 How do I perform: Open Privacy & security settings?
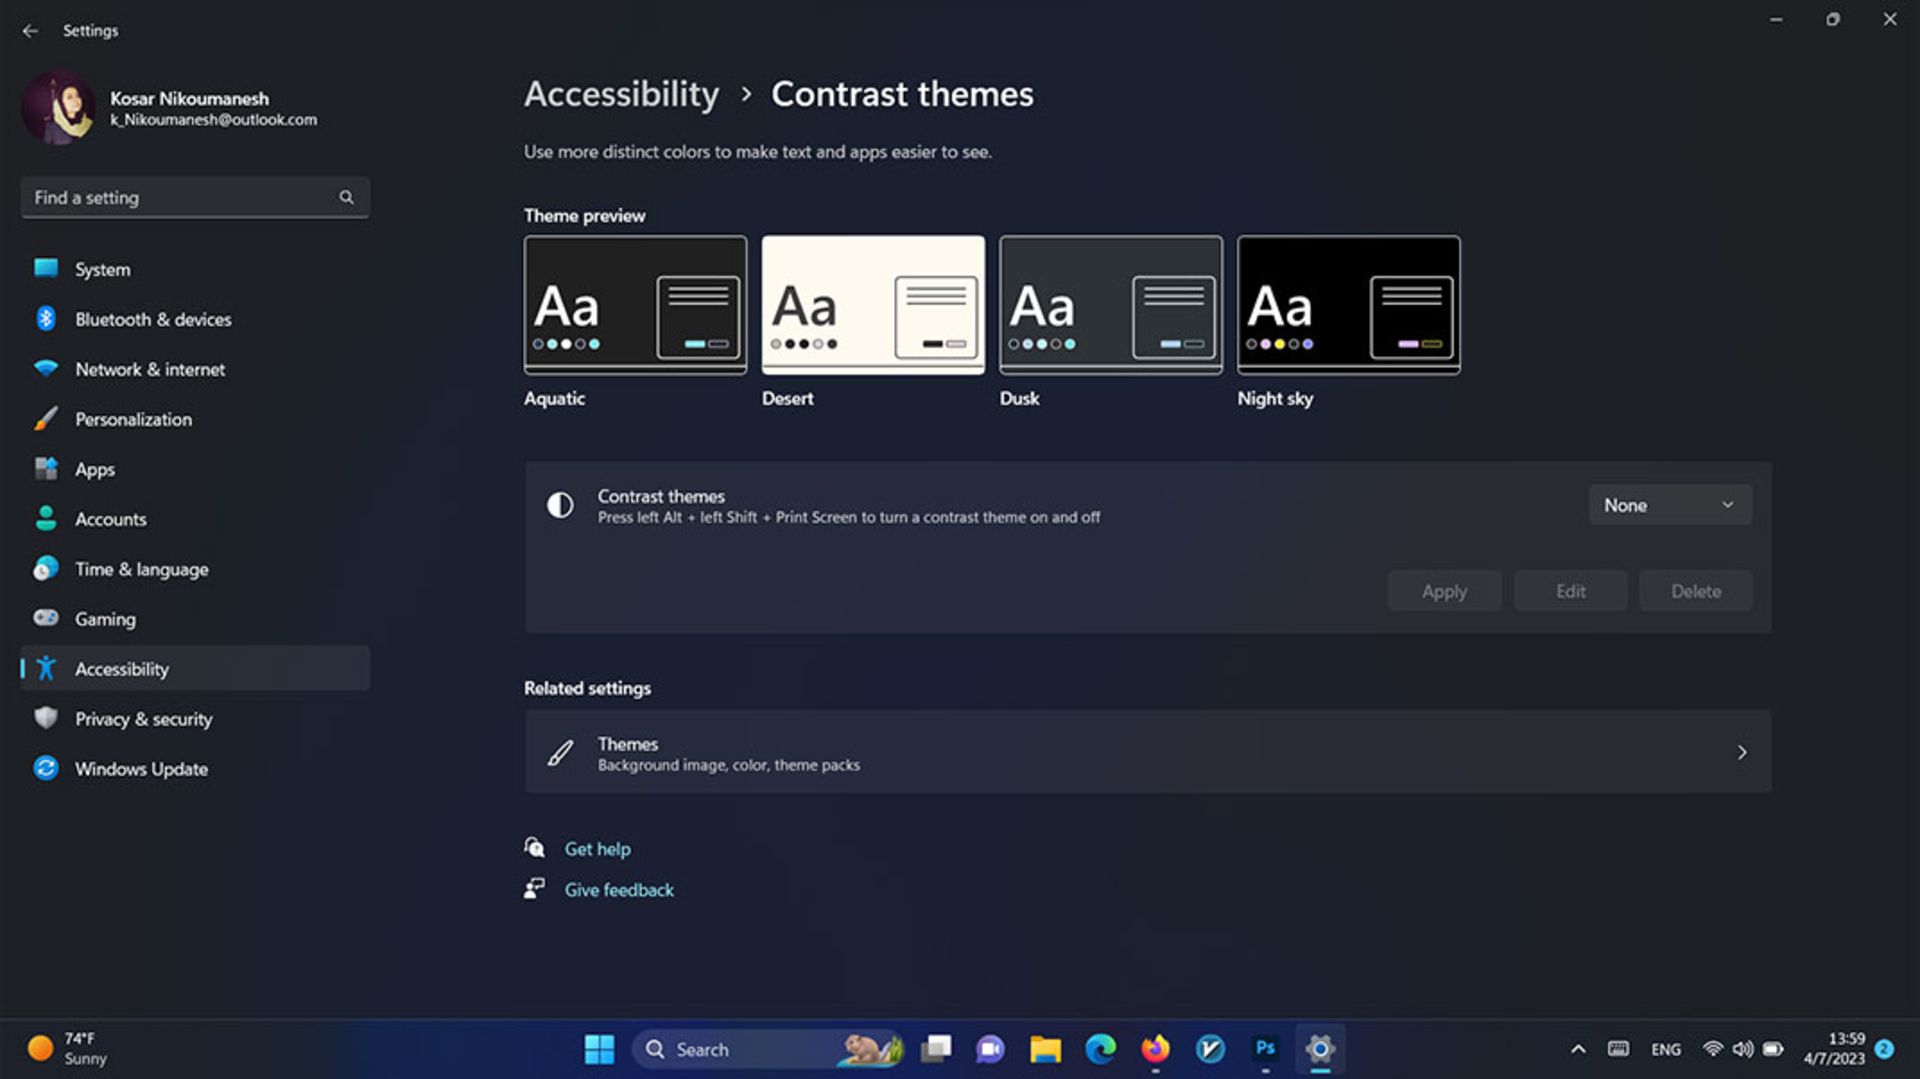coord(143,719)
